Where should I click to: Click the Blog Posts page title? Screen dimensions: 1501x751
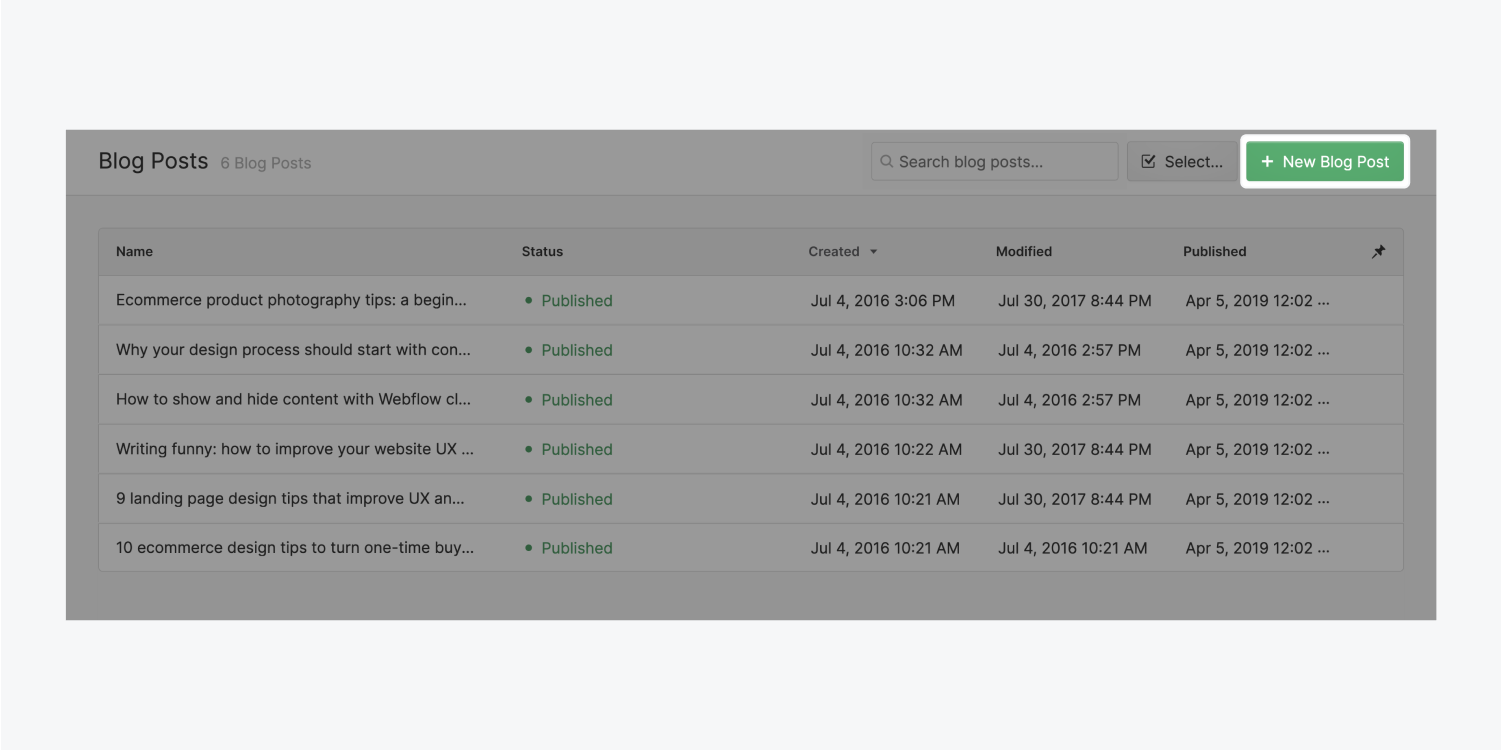(x=152, y=160)
